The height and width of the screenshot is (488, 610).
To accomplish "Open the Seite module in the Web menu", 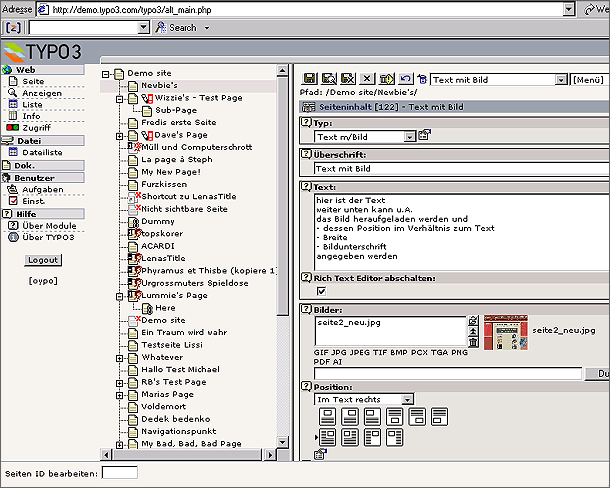I will pyautogui.click(x=33, y=81).
